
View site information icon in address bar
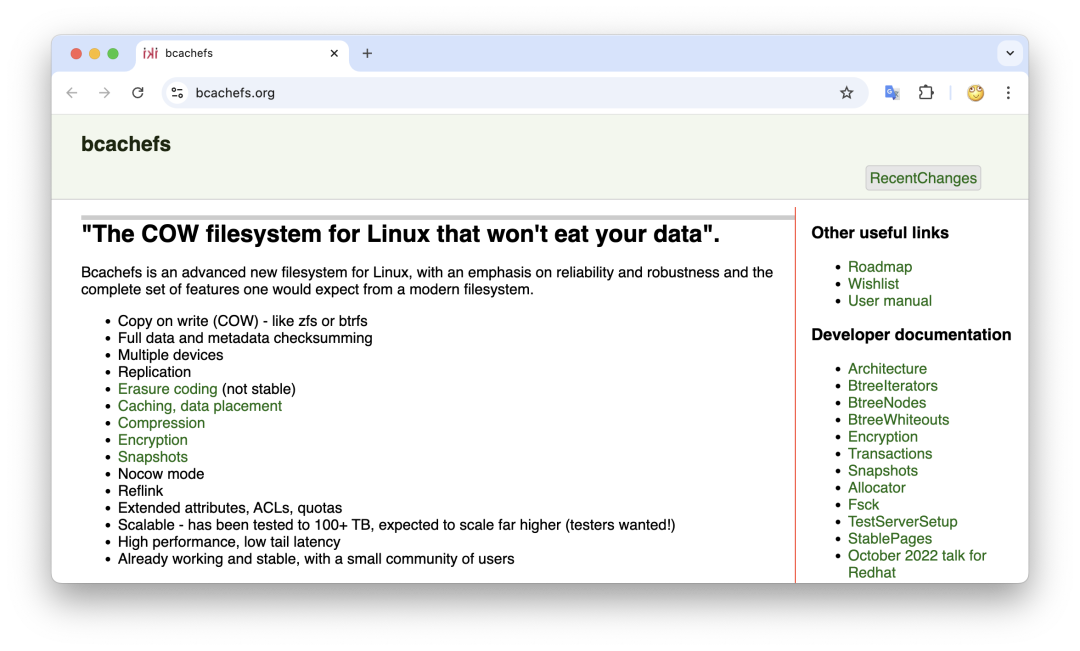pos(177,93)
